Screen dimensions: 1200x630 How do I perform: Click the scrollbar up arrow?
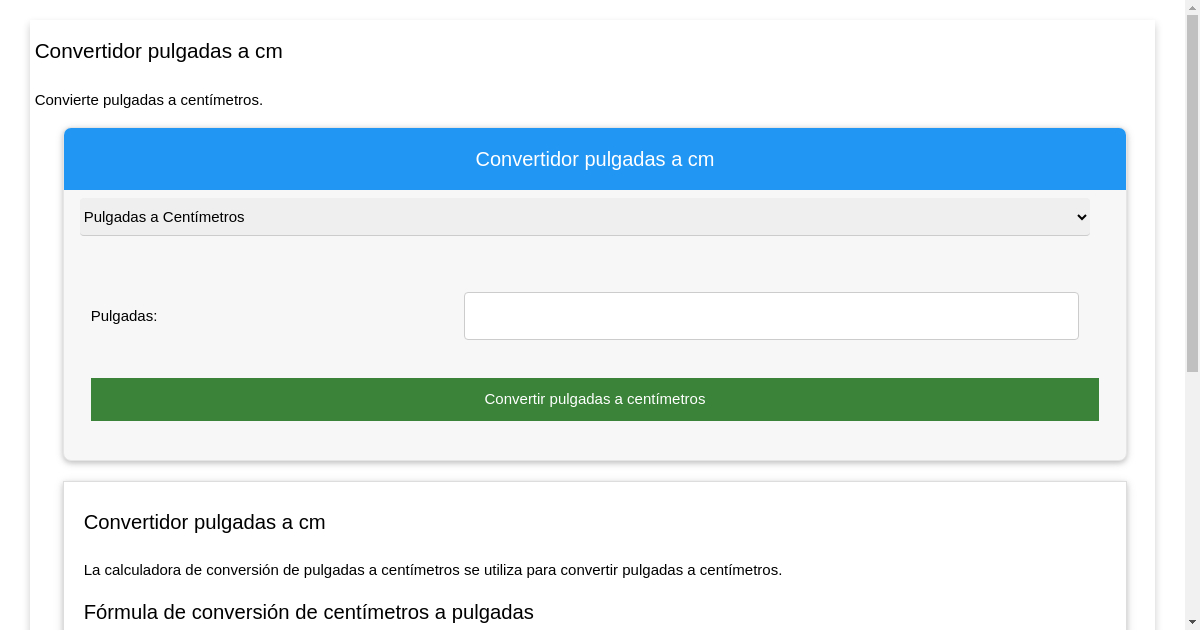[1192, 7]
